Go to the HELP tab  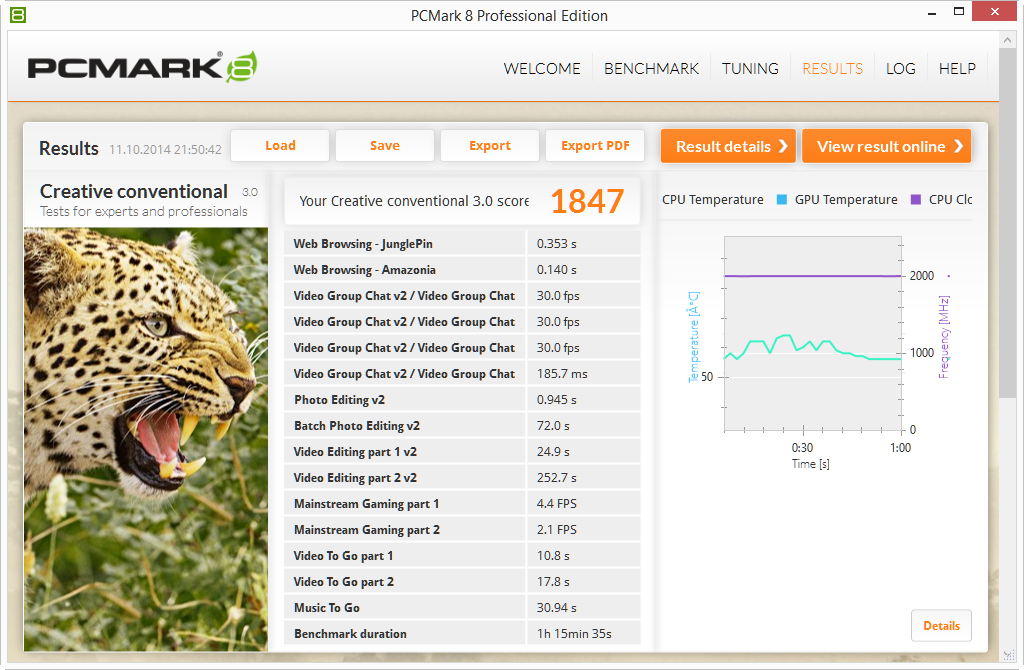click(957, 69)
